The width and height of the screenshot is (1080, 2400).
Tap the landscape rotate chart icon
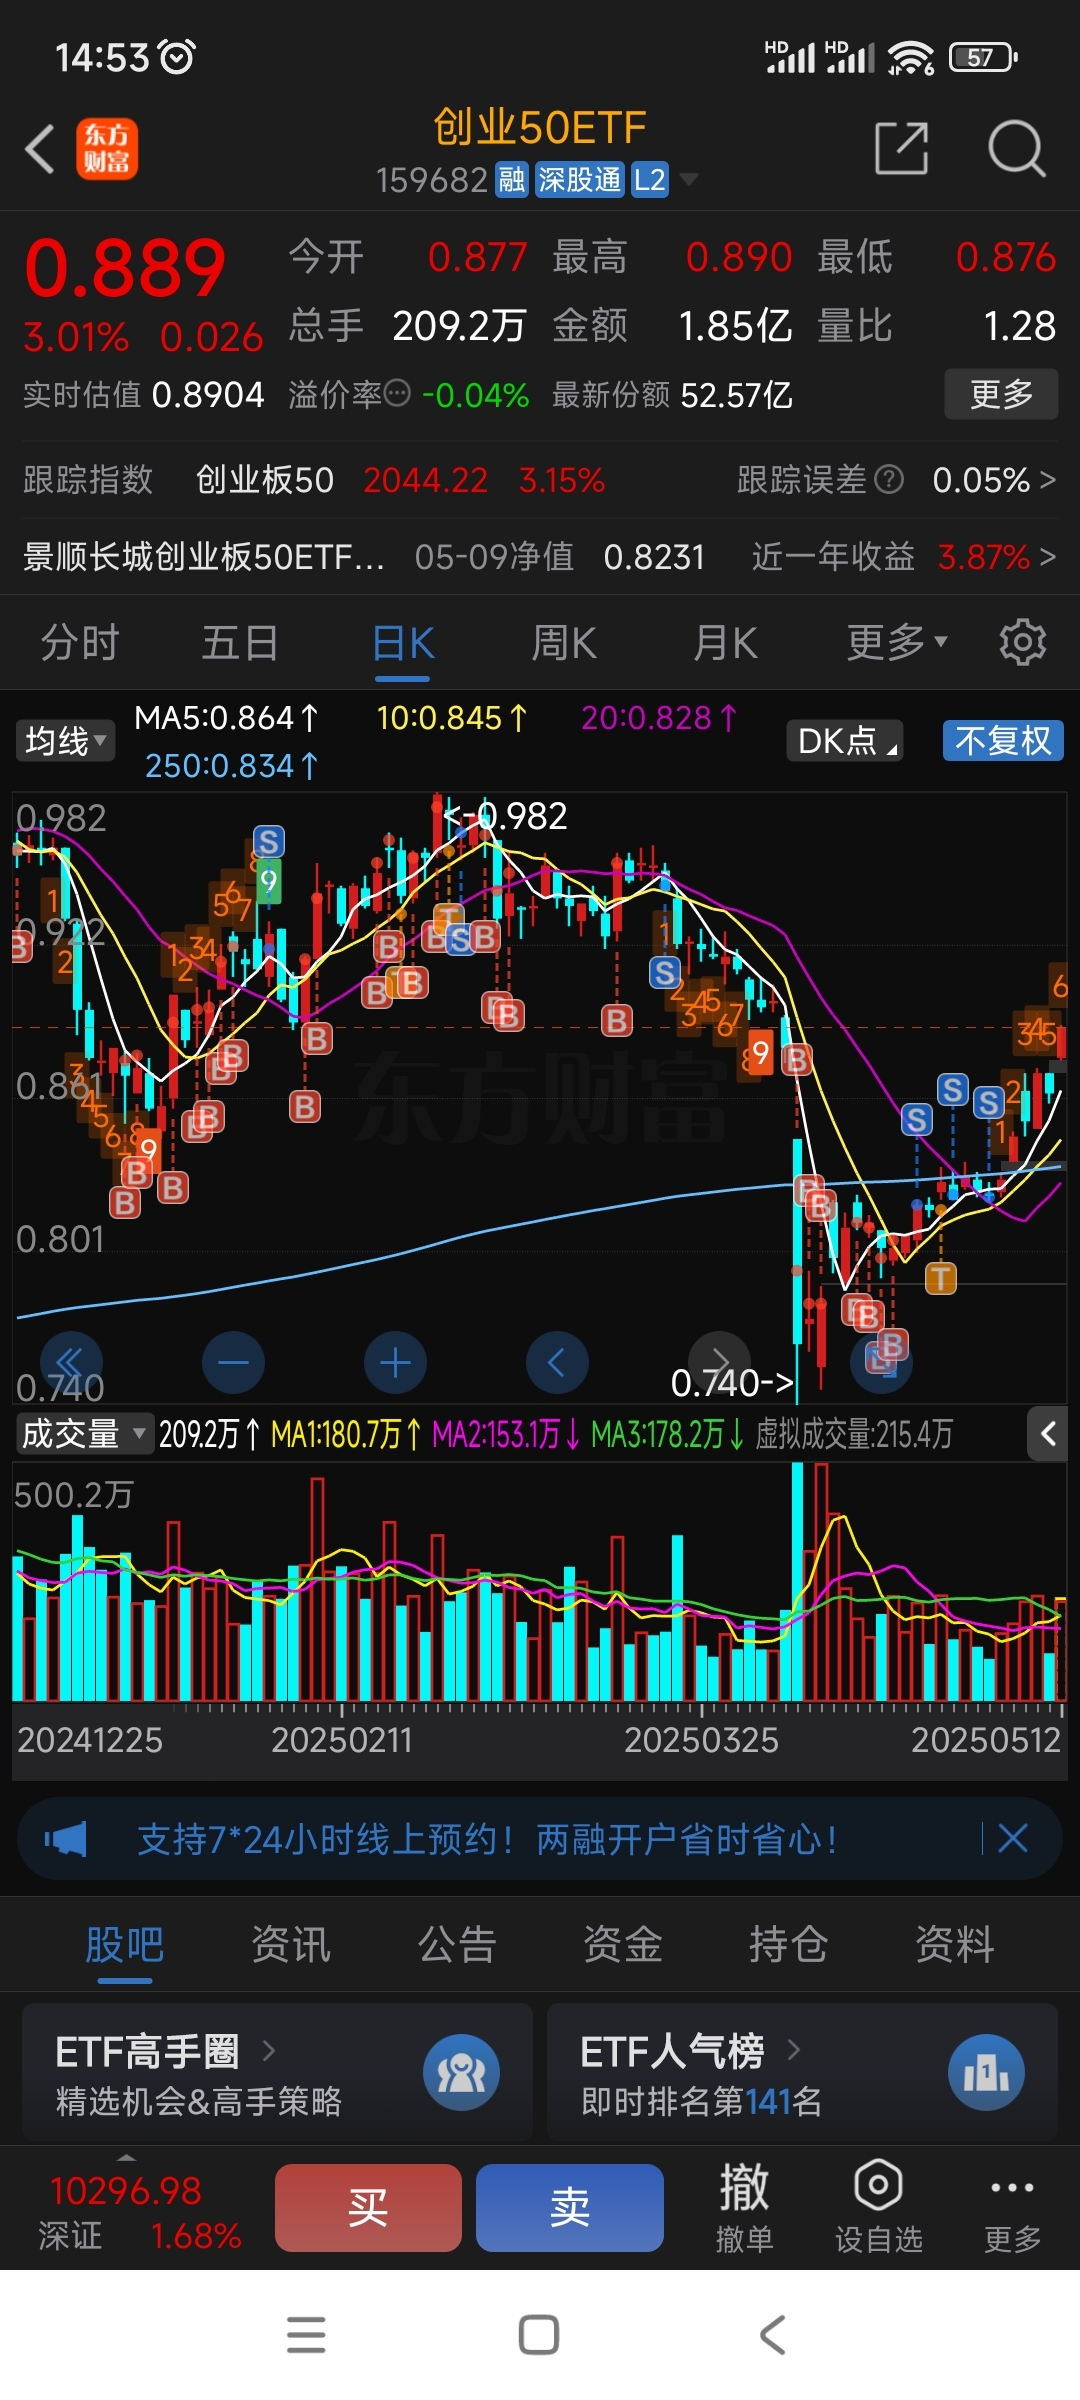pyautogui.click(x=881, y=1362)
